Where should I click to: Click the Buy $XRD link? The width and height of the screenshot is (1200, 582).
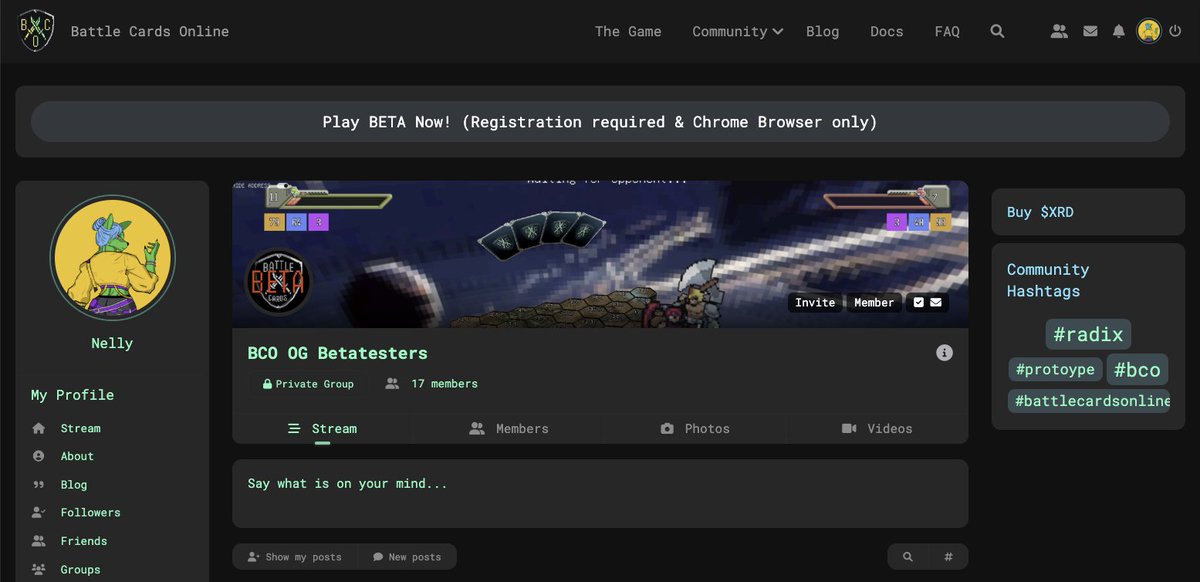coord(1040,212)
